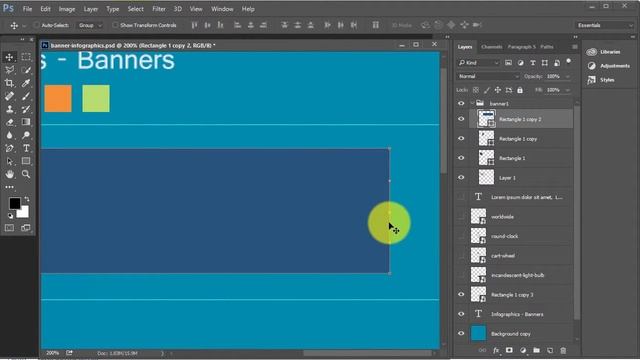Hide the Layer 1 layer
The width and height of the screenshot is (640, 360).
[461, 178]
